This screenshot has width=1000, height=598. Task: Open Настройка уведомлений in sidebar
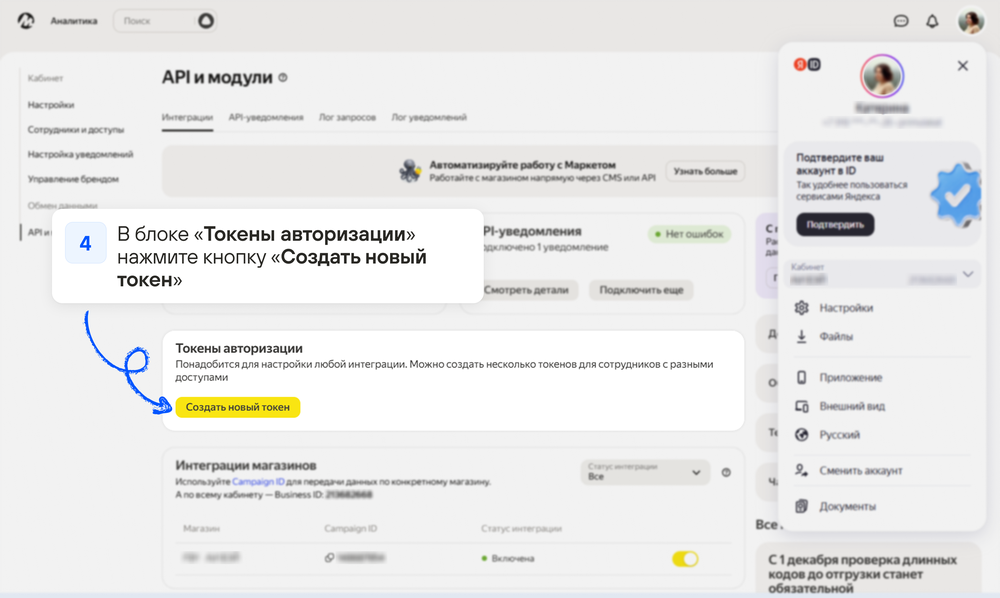click(x=80, y=154)
